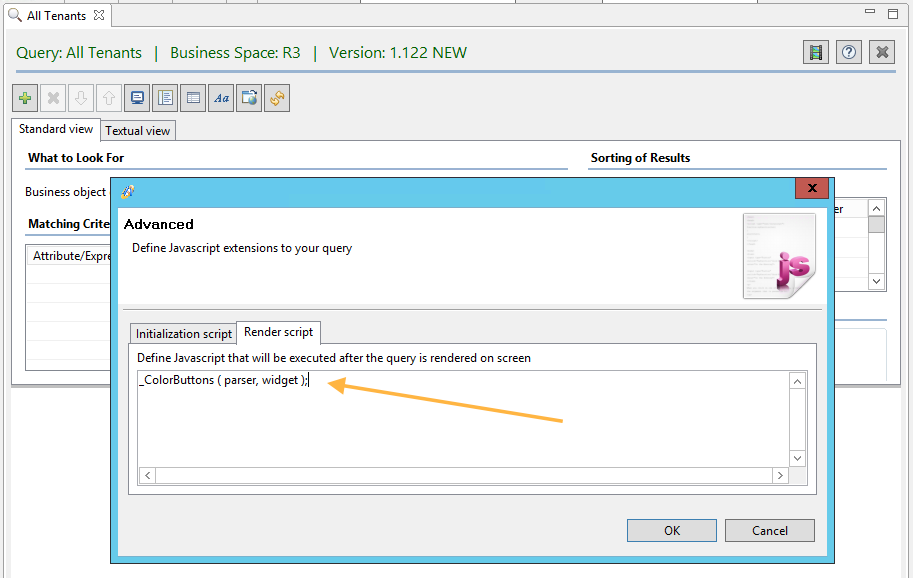Switch to the Initialization script tab
The height and width of the screenshot is (578, 913).
click(183, 334)
